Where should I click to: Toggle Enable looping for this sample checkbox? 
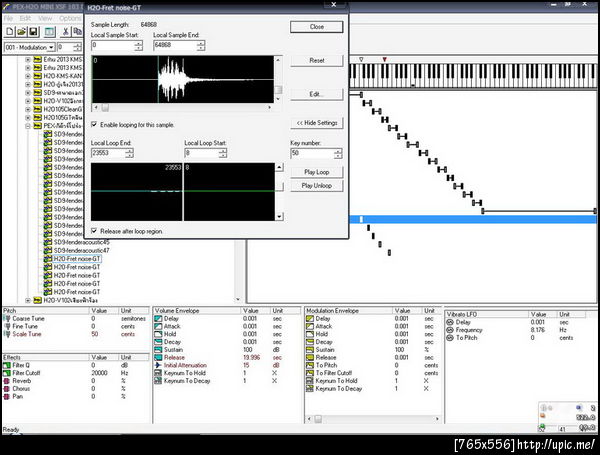94,124
